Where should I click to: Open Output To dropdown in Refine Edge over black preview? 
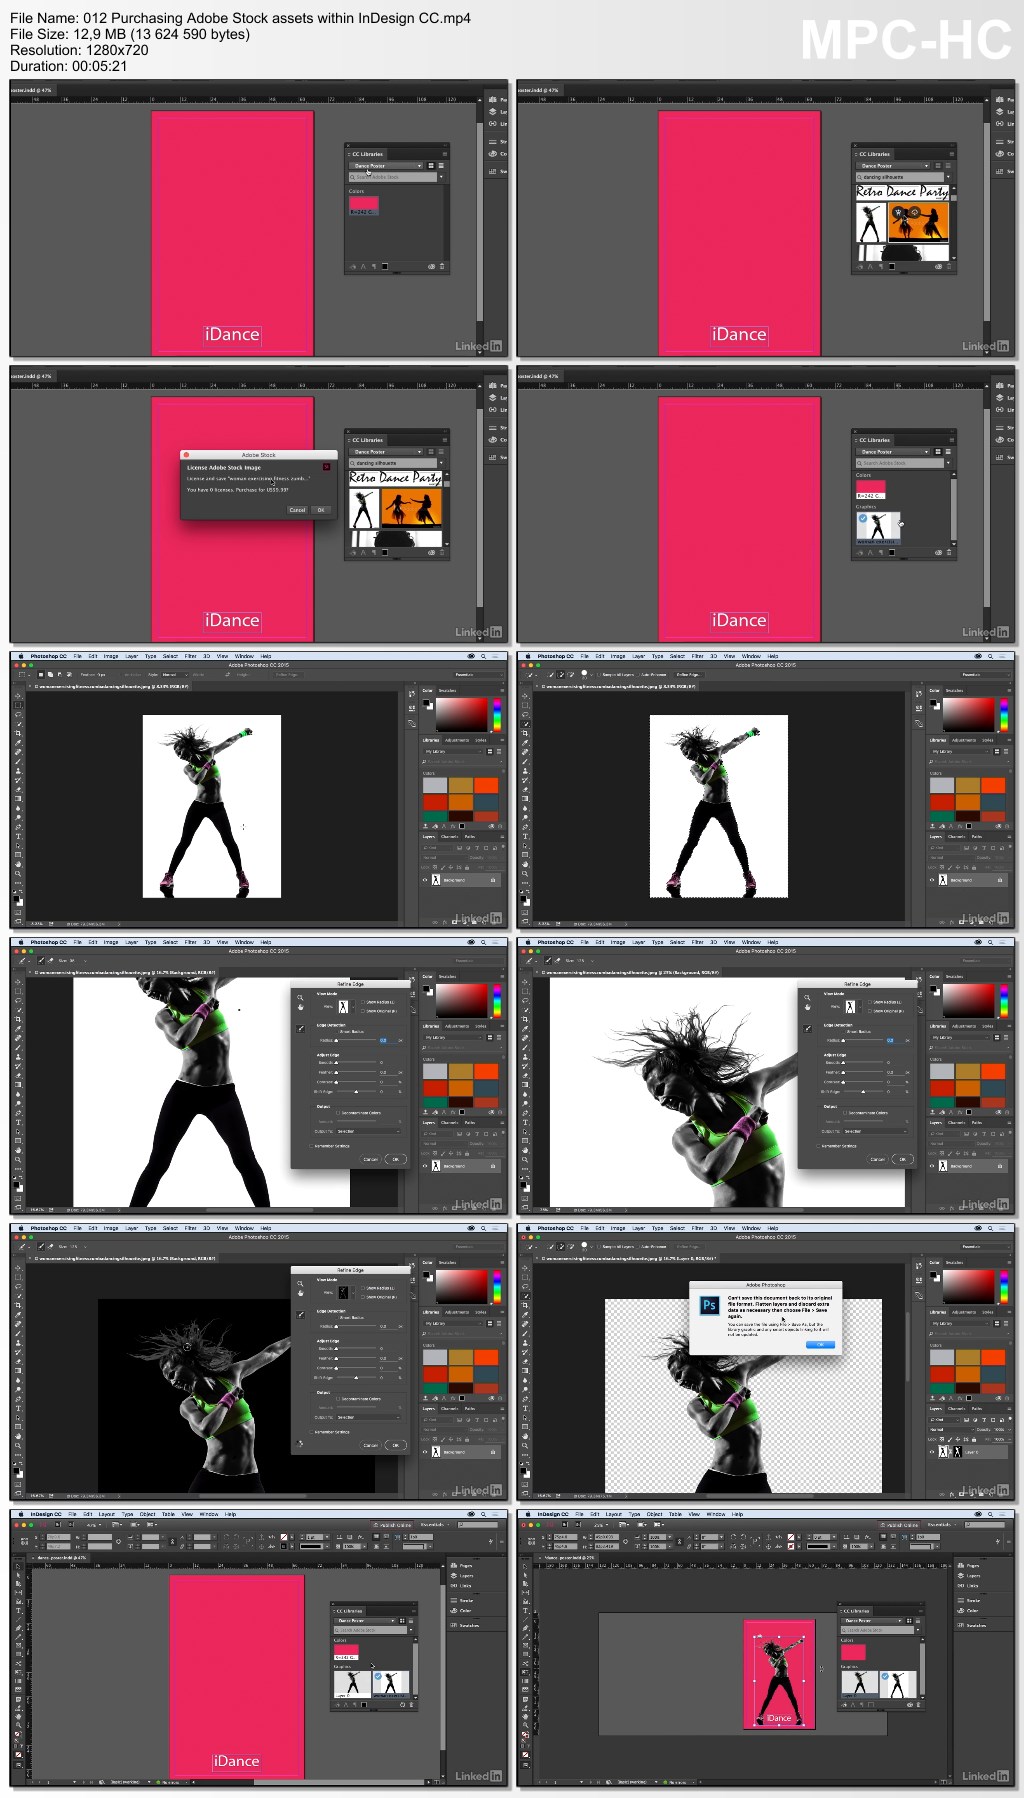pyautogui.click(x=368, y=1417)
